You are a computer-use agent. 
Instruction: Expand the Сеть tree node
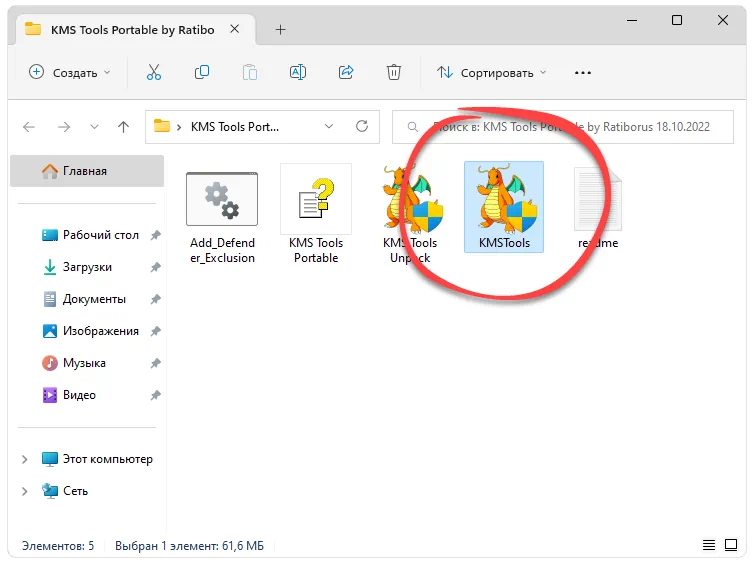click(24, 491)
